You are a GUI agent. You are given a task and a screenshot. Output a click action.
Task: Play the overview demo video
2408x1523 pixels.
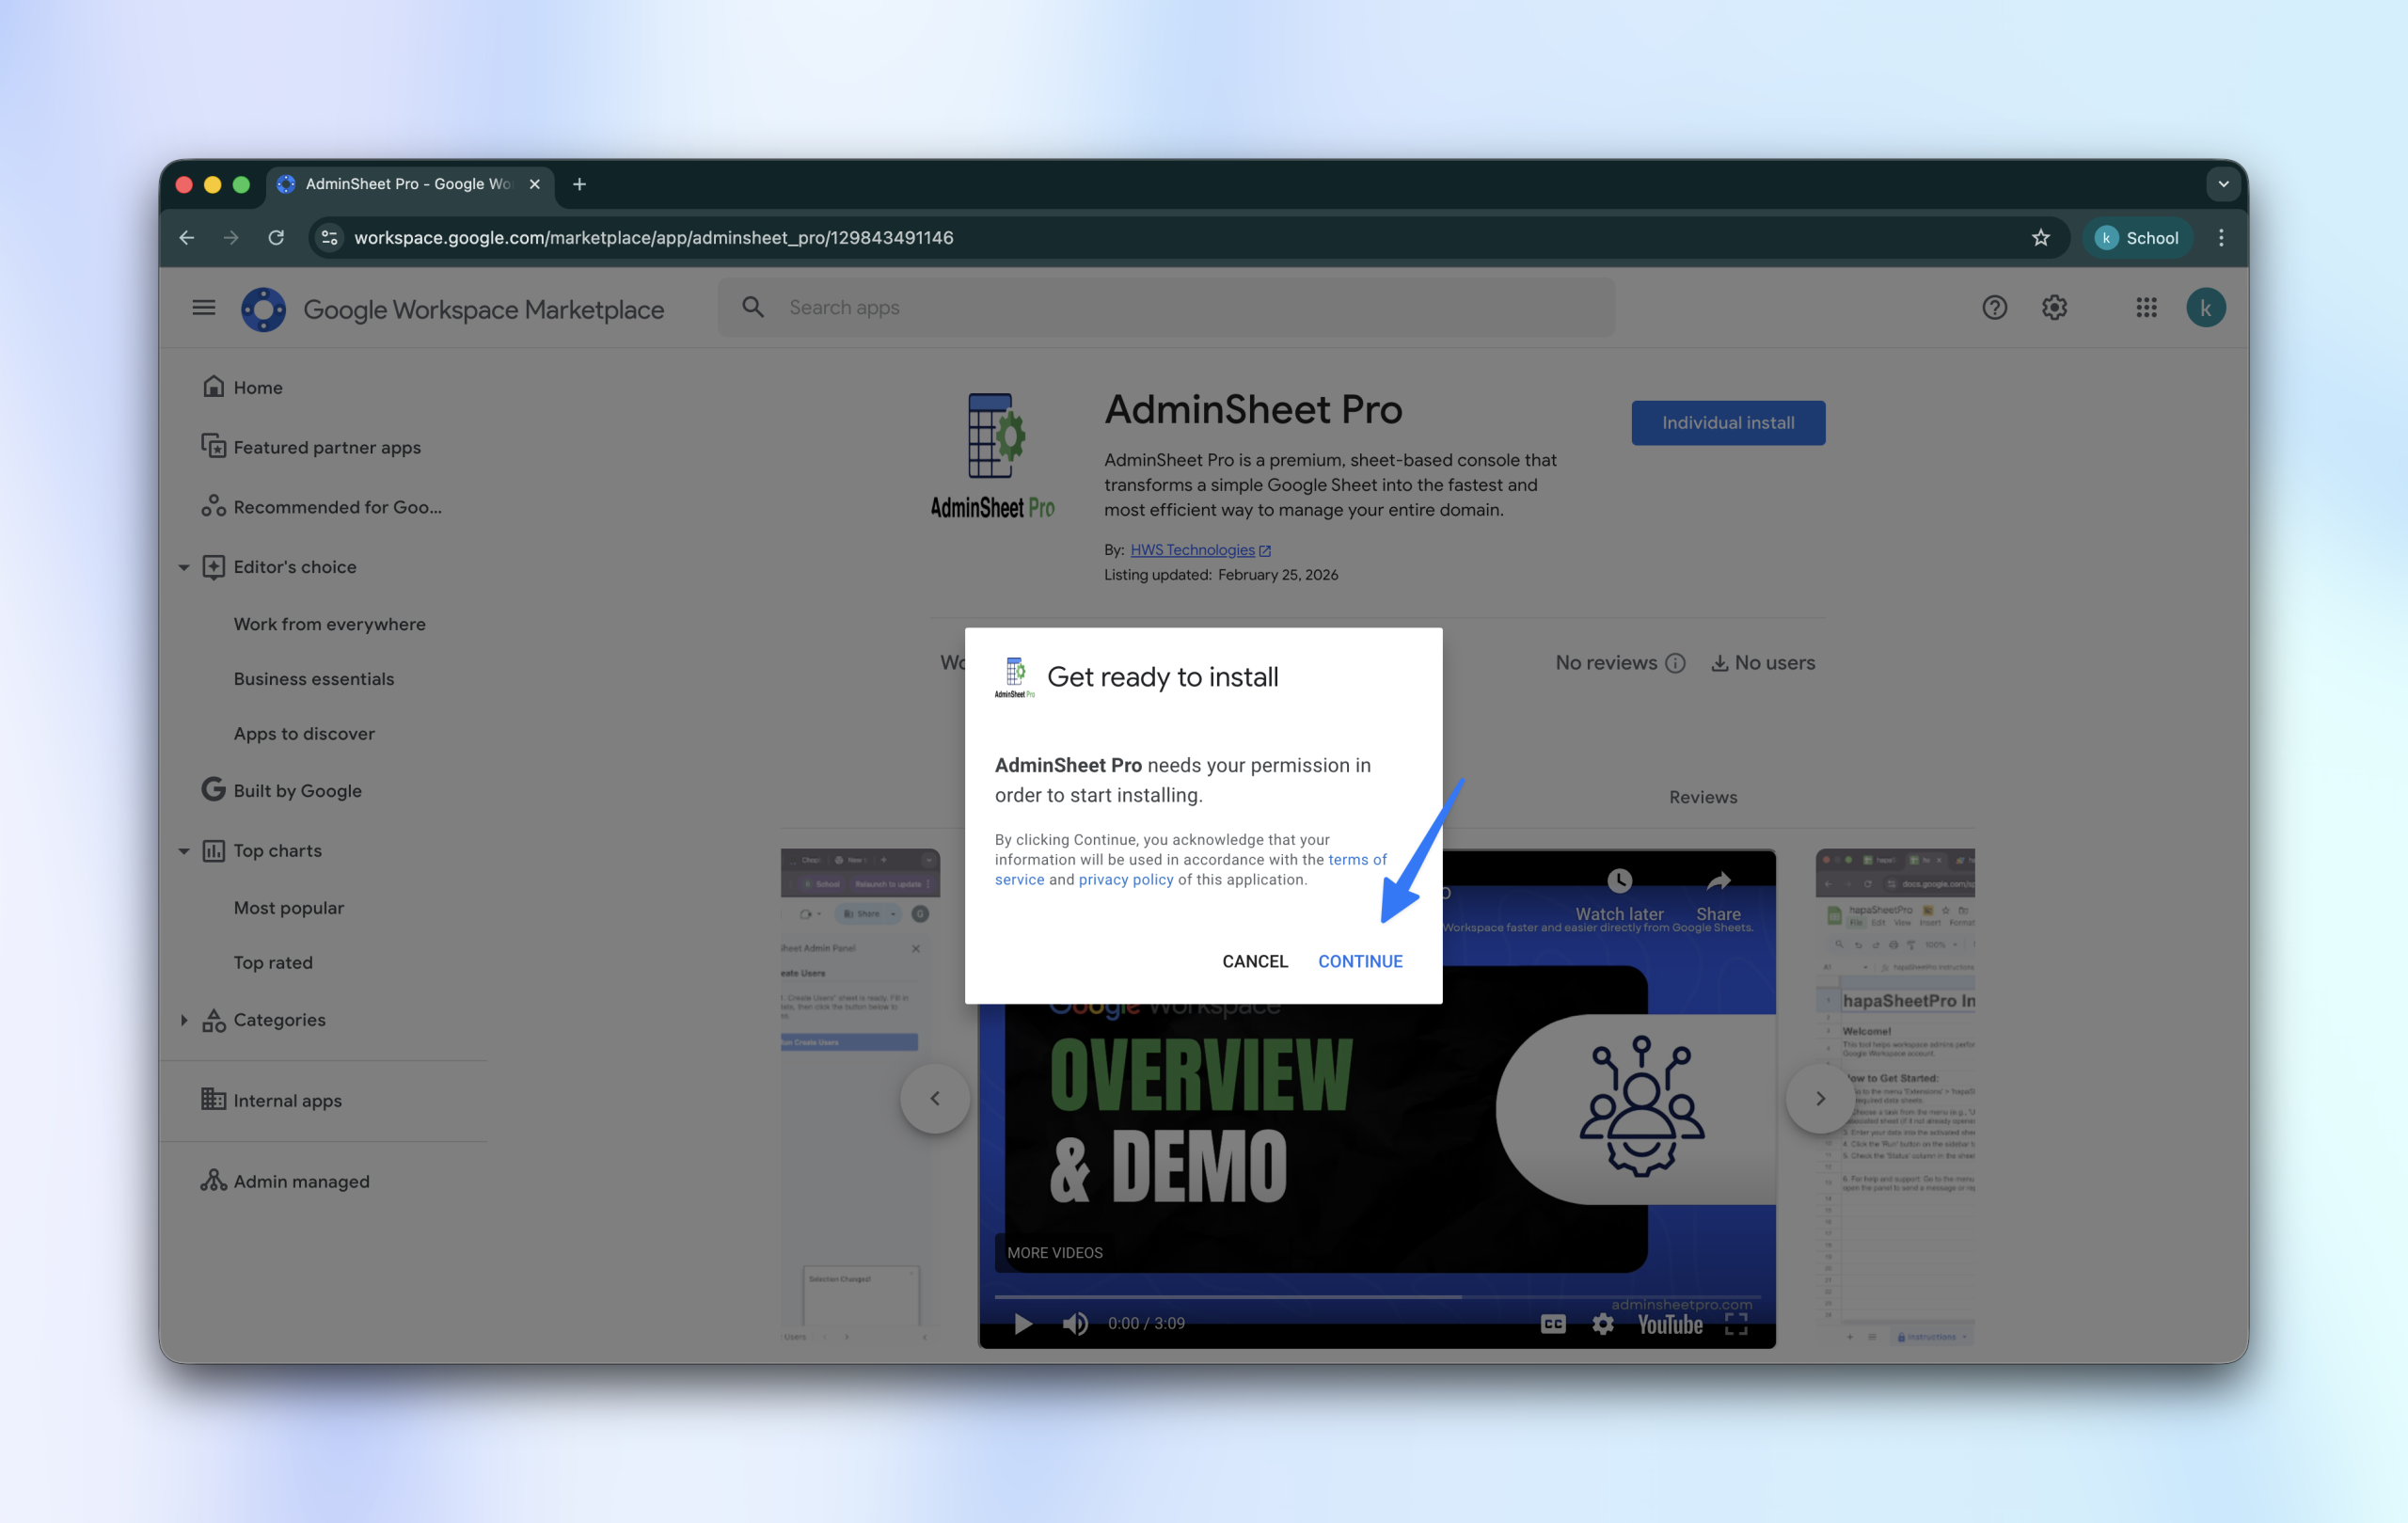click(x=1022, y=1323)
